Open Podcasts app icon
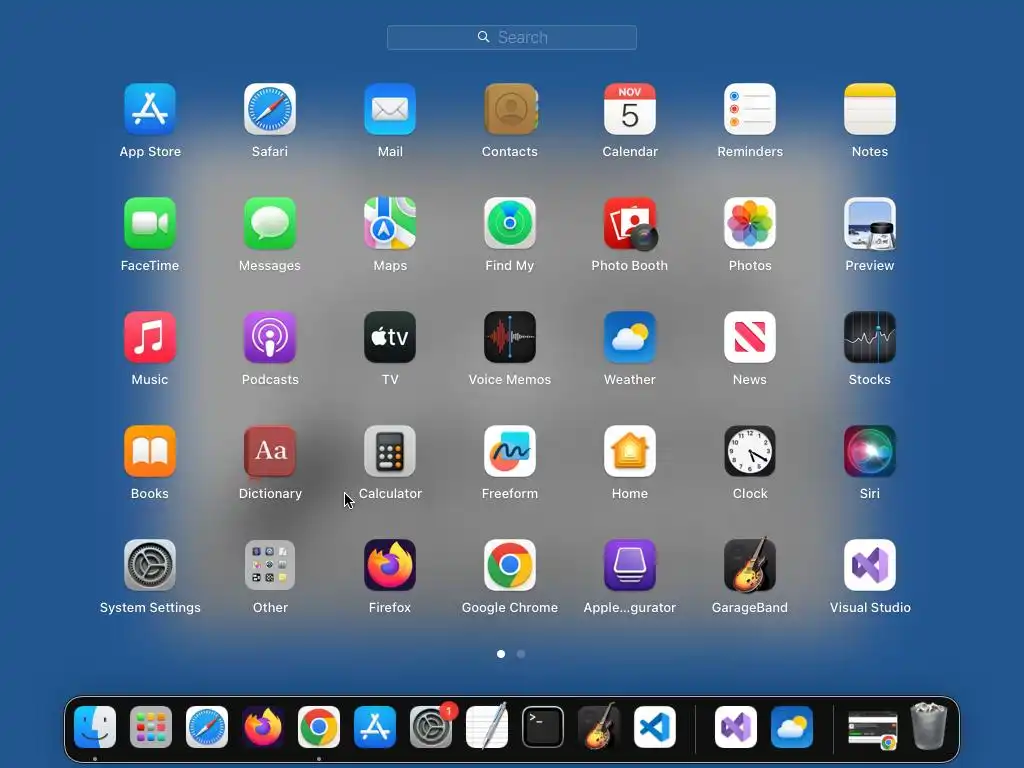The height and width of the screenshot is (768, 1024). point(270,337)
